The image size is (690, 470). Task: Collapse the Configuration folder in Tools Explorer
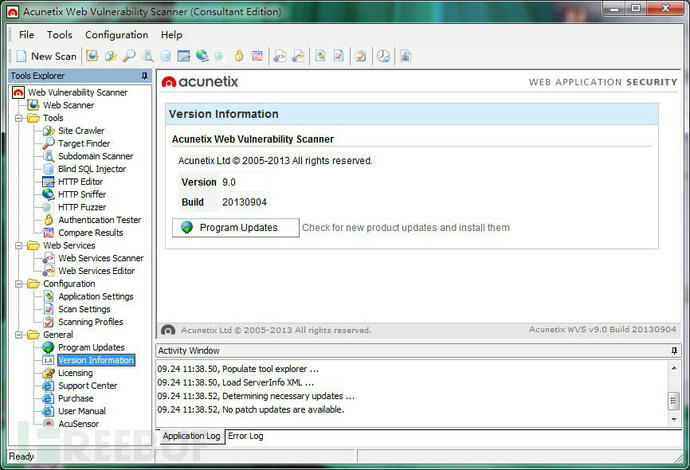(18, 284)
